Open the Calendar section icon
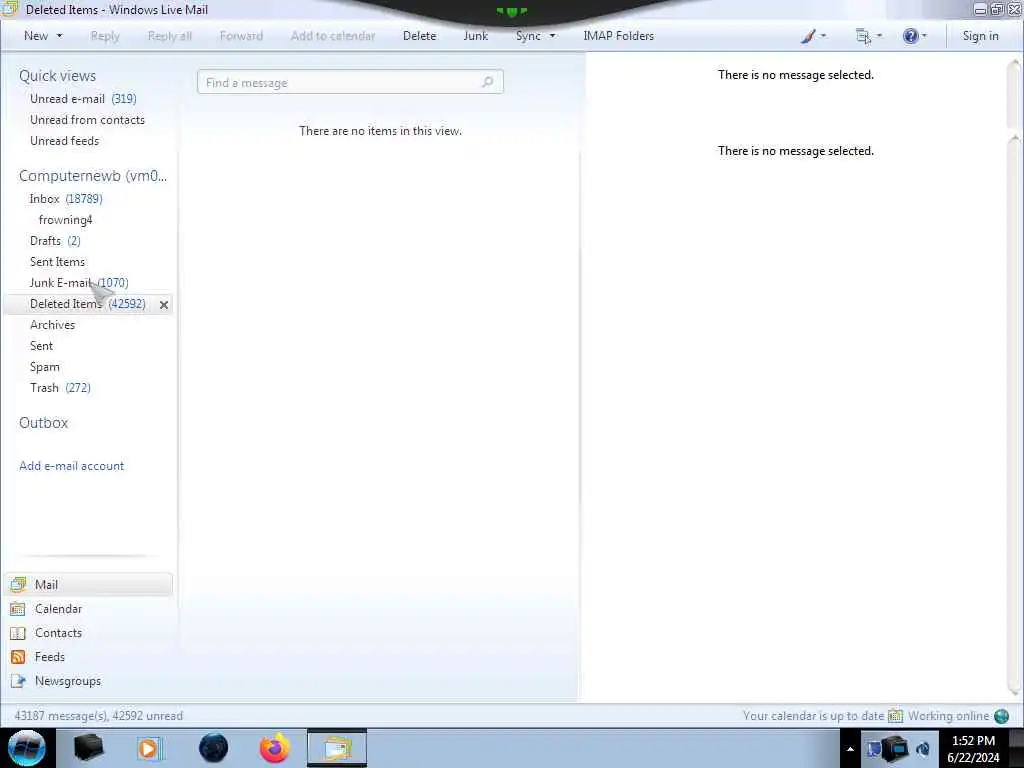 pos(18,609)
